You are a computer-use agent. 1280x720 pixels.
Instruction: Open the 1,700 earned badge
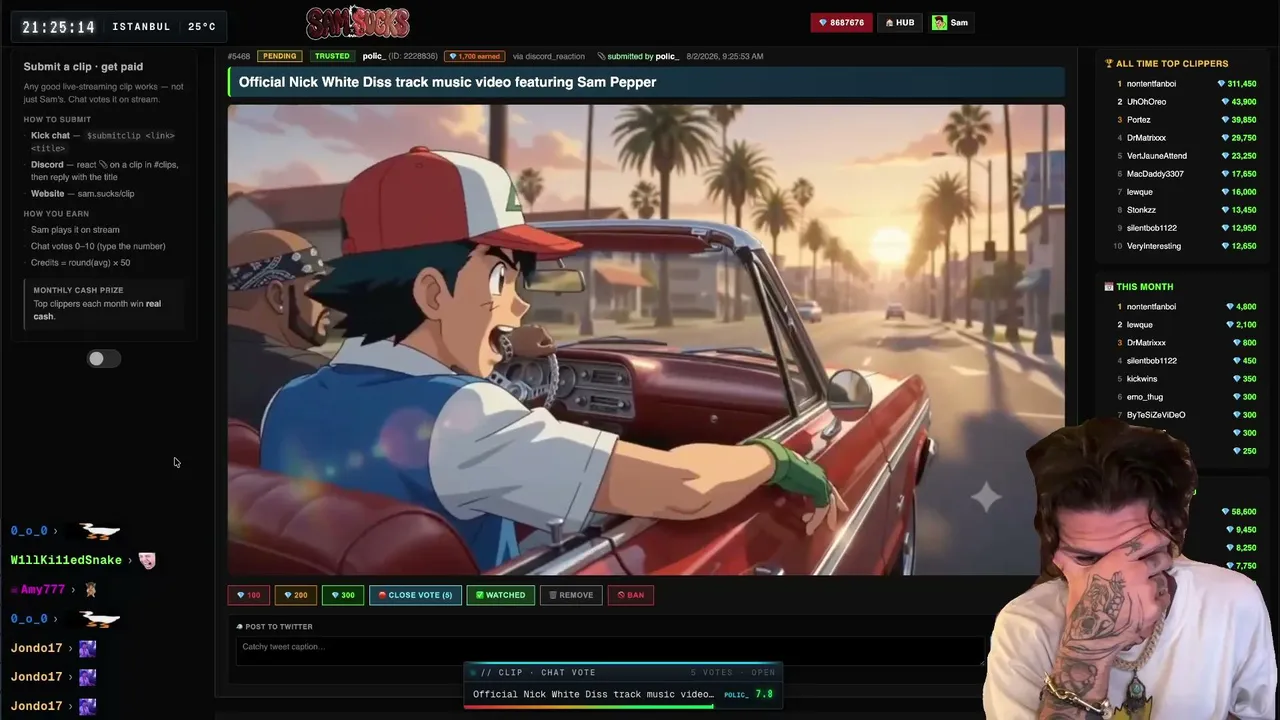click(475, 56)
